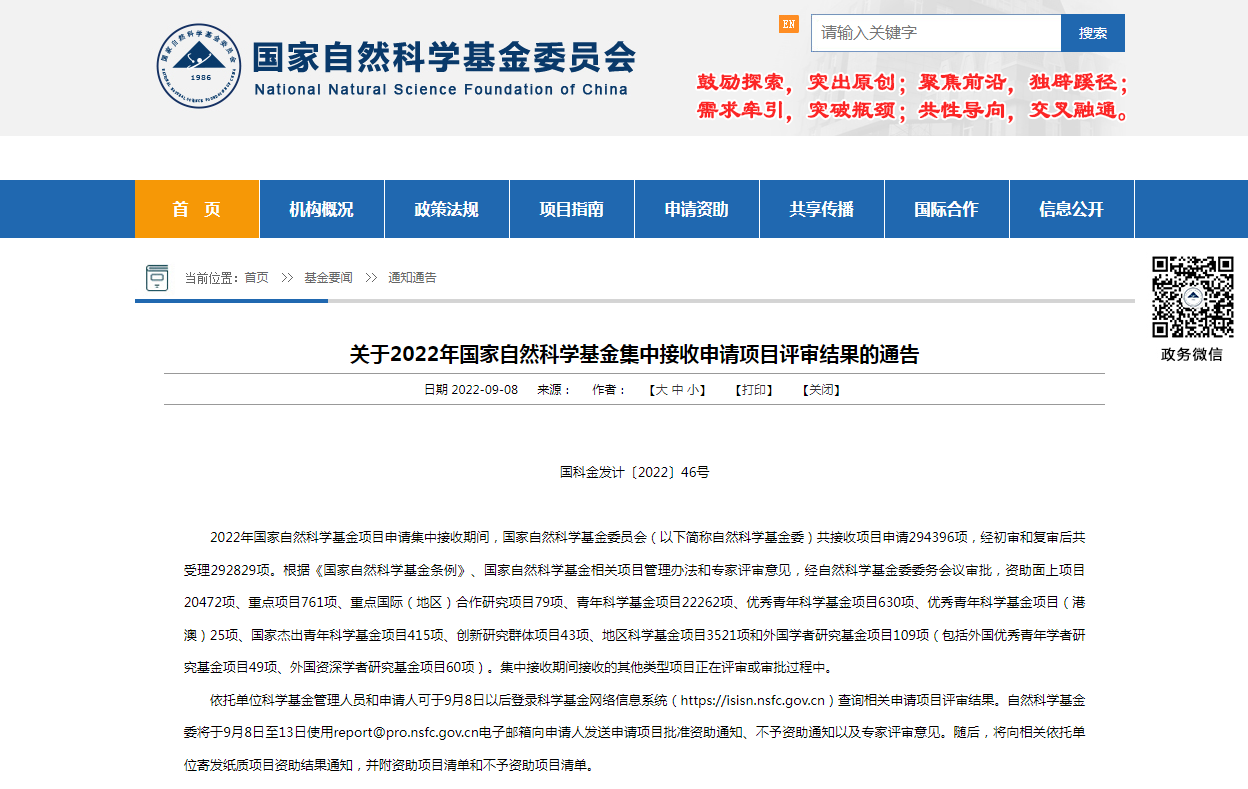Set font size to 大
The width and height of the screenshot is (1248, 789).
pos(661,390)
